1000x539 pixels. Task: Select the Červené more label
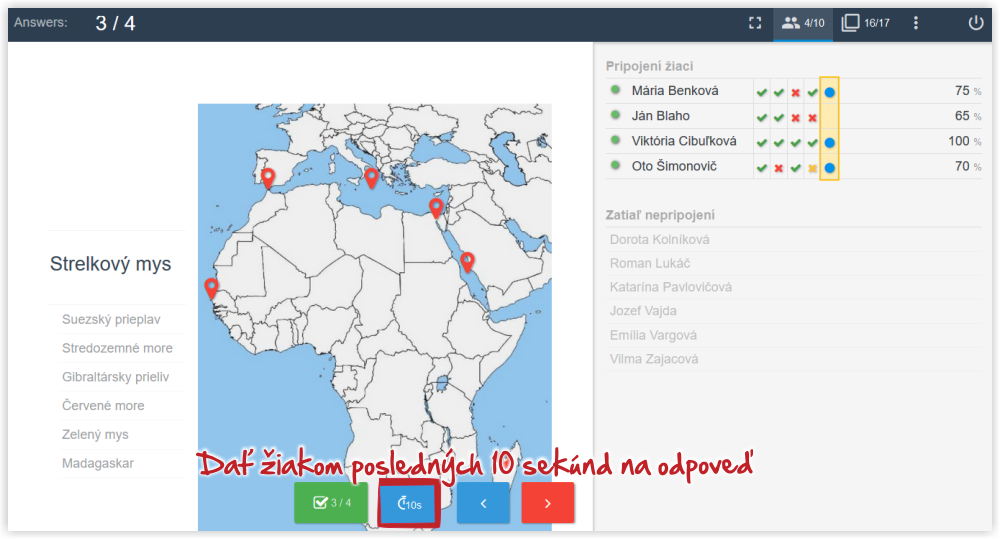[x=103, y=406]
